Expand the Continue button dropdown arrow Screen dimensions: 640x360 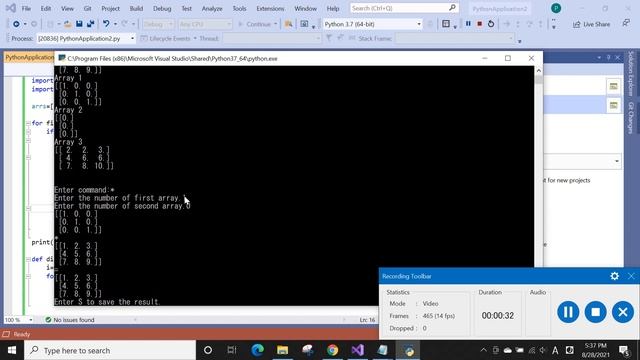point(276,24)
